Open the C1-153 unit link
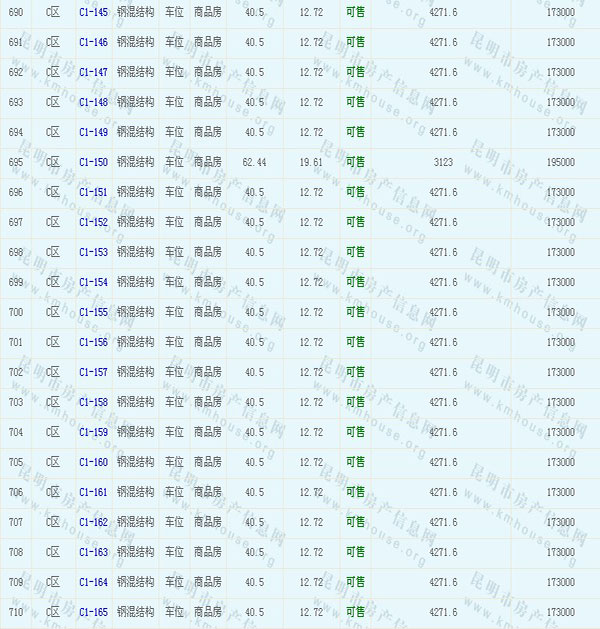 93,253
